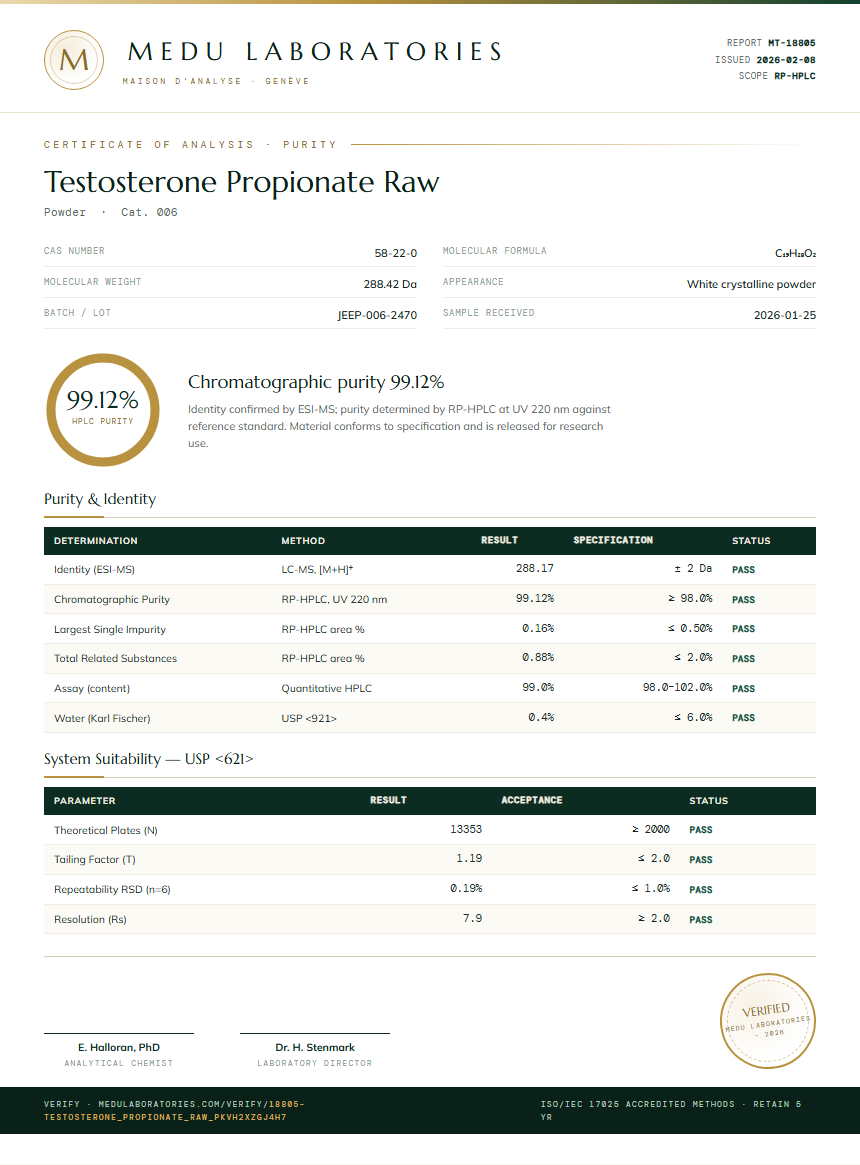Select the Quantitative HPLC method cell
Image resolution: width=860 pixels, height=1165 pixels.
pyautogui.click(x=326, y=689)
